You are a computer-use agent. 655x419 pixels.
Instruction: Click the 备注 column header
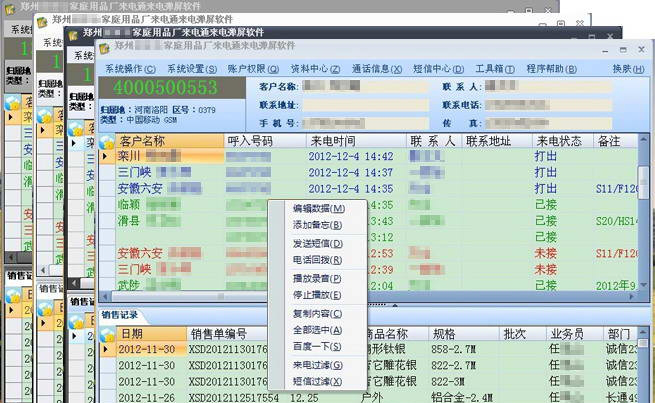pos(615,141)
